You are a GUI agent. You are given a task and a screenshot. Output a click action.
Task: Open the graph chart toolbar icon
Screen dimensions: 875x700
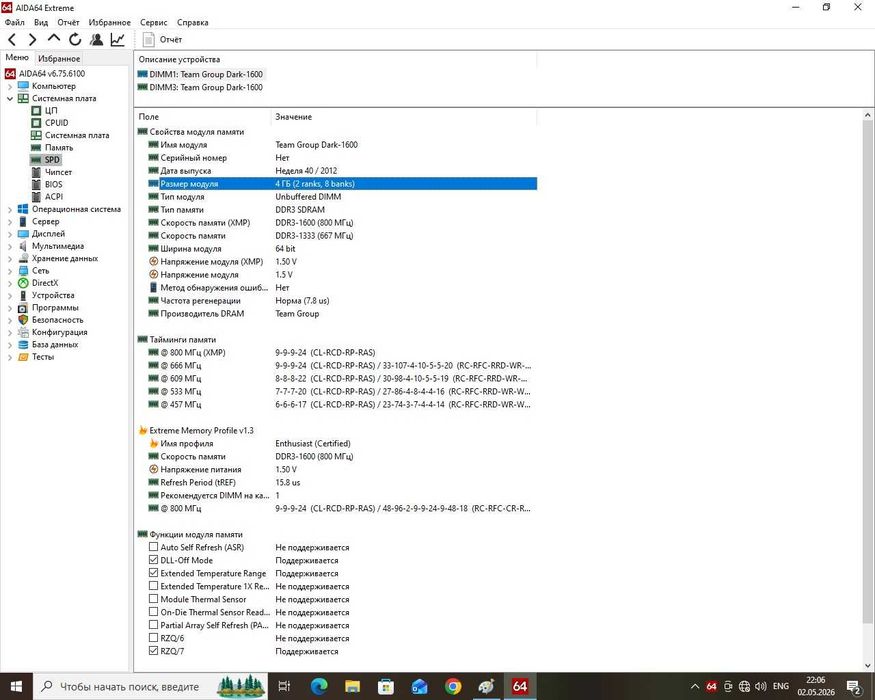118,40
